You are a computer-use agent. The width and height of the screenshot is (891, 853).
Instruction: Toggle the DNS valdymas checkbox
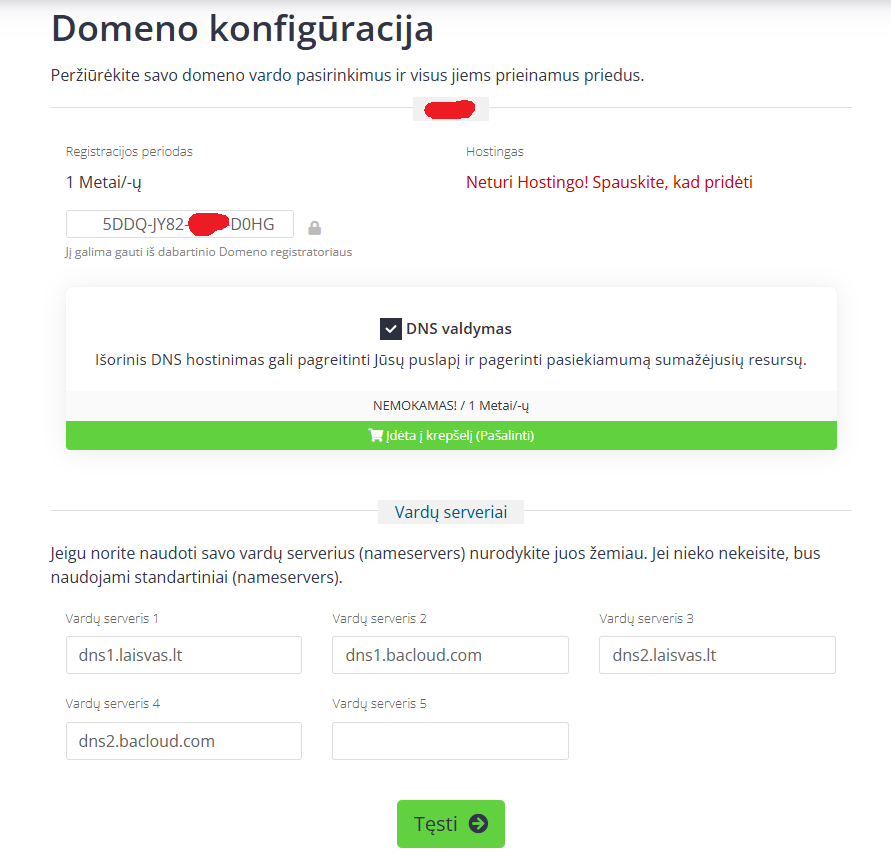click(391, 329)
